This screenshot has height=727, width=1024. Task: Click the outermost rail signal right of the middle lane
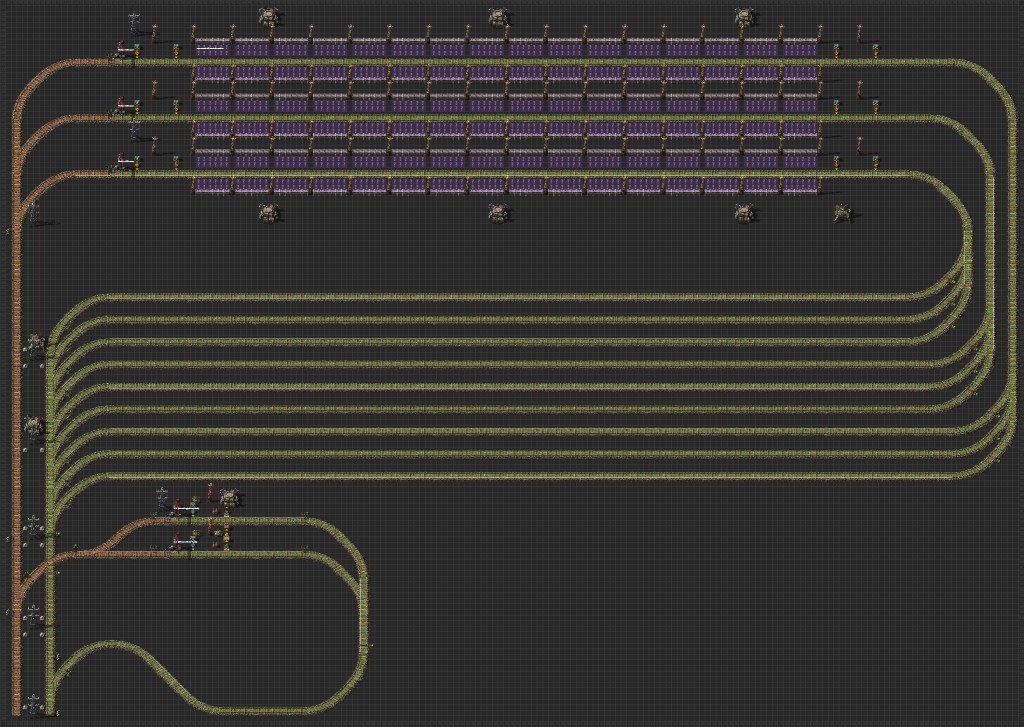tap(876, 105)
